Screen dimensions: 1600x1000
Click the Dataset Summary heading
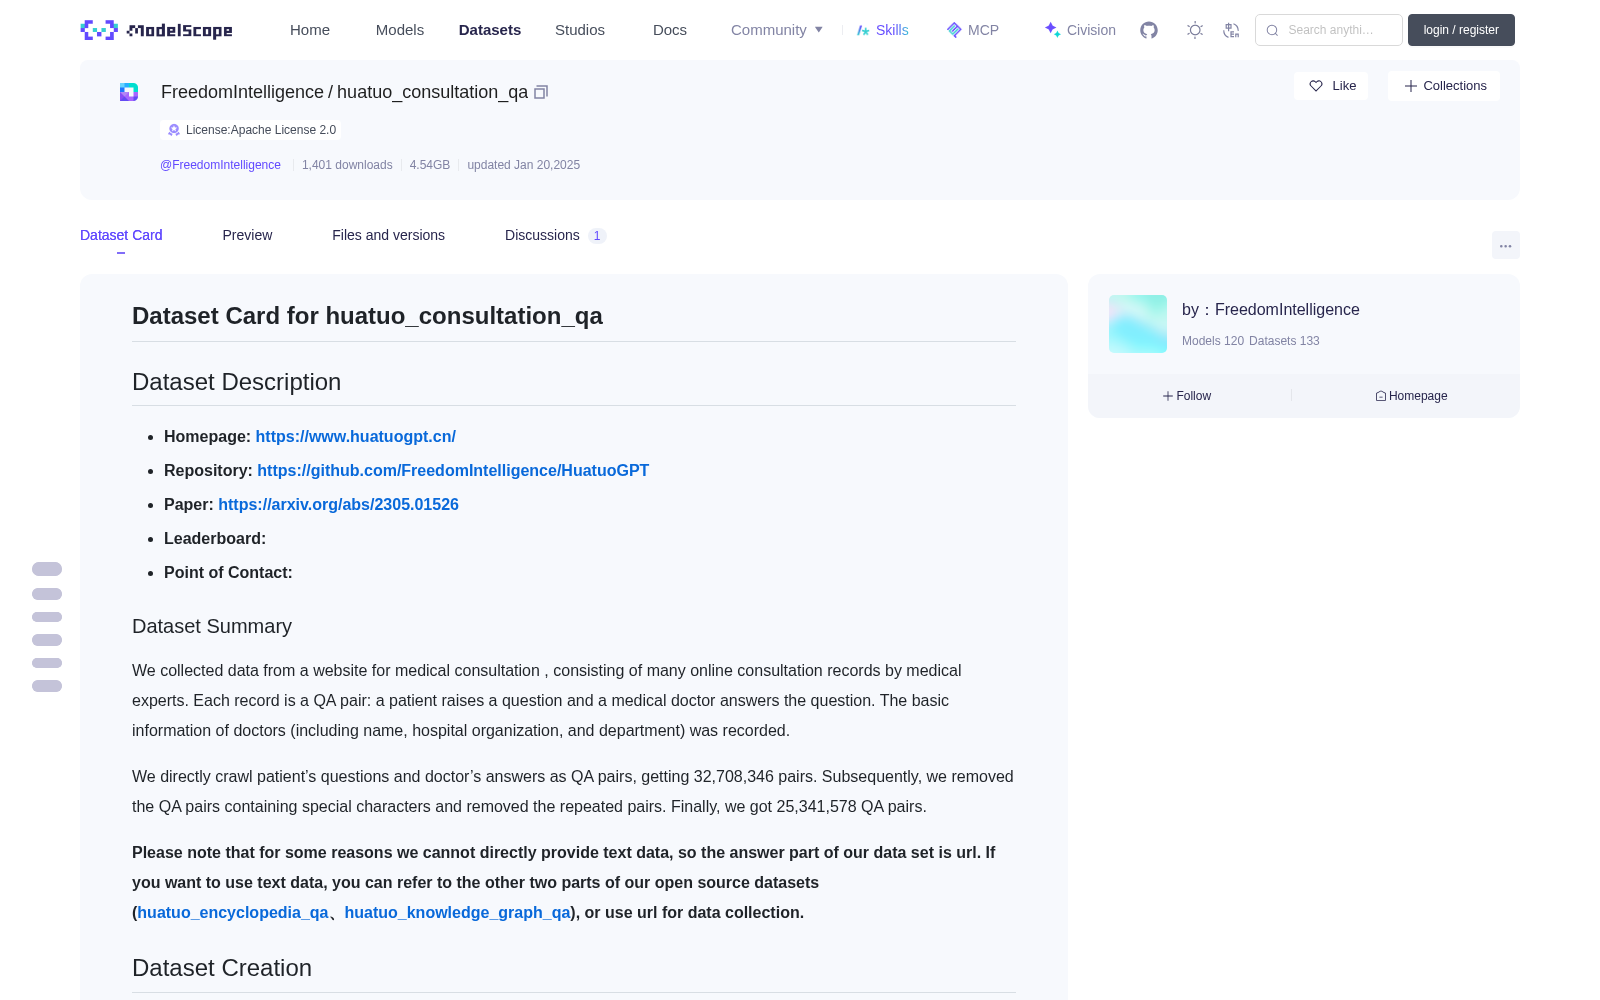pyautogui.click(x=212, y=626)
